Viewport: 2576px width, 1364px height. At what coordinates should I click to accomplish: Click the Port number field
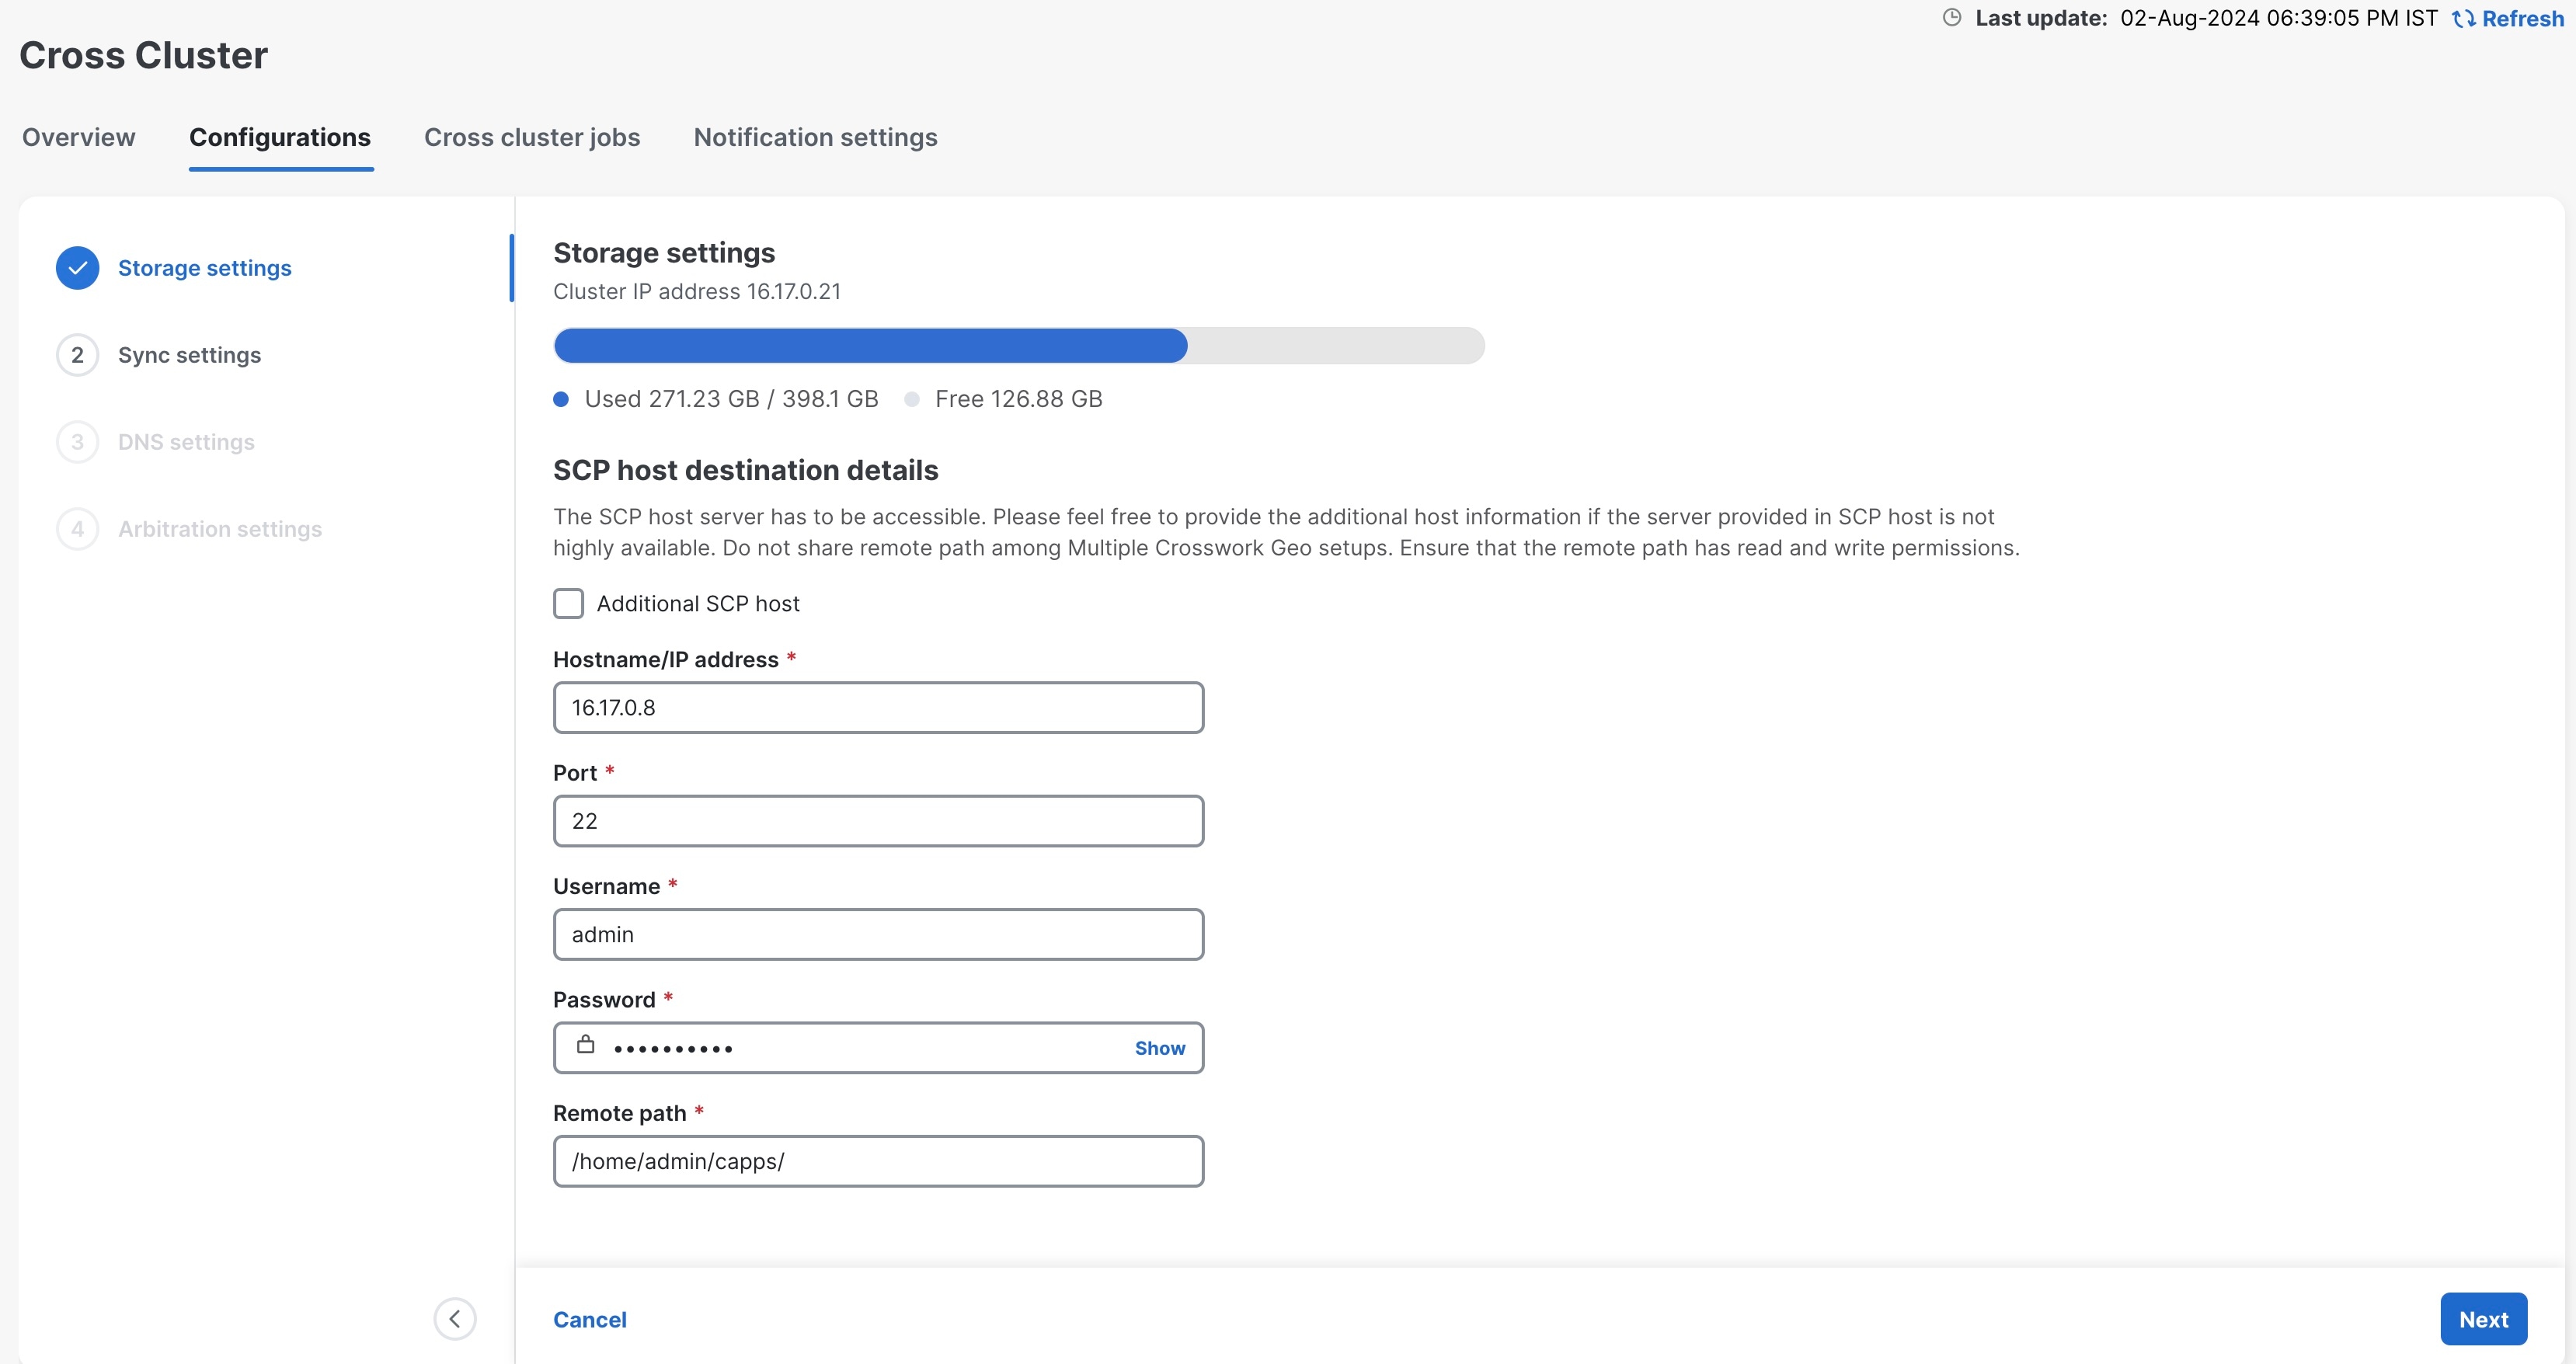click(x=878, y=821)
